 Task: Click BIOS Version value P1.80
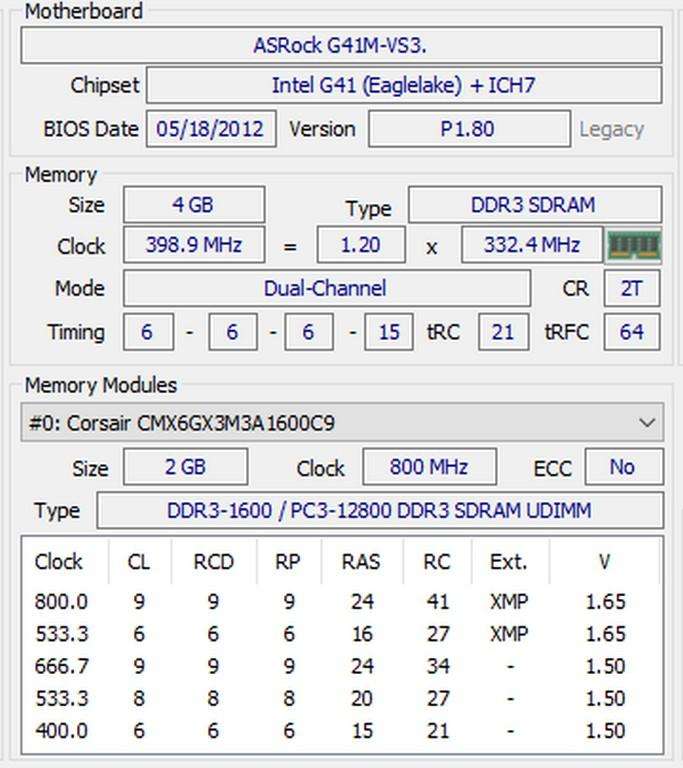click(x=469, y=129)
